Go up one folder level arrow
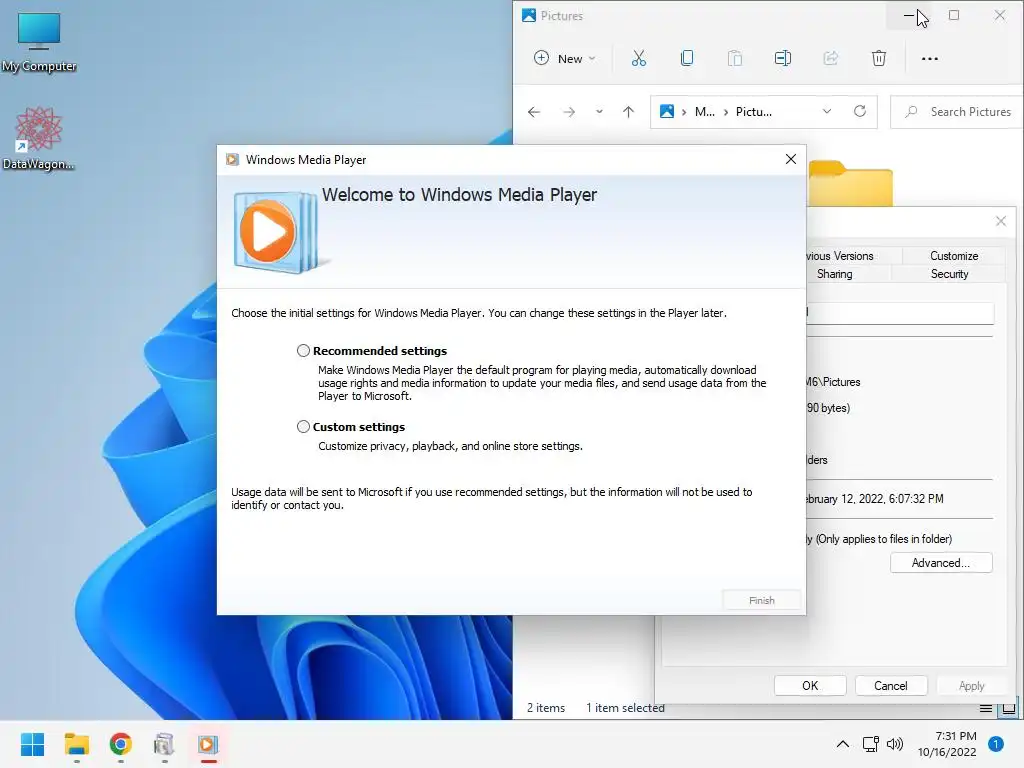This screenshot has height=768, width=1024. (x=628, y=112)
